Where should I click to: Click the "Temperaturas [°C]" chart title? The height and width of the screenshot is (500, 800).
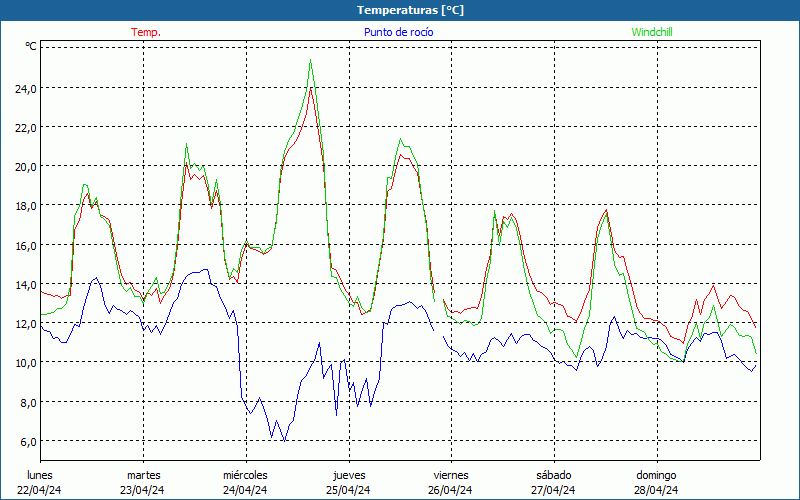pyautogui.click(x=410, y=10)
